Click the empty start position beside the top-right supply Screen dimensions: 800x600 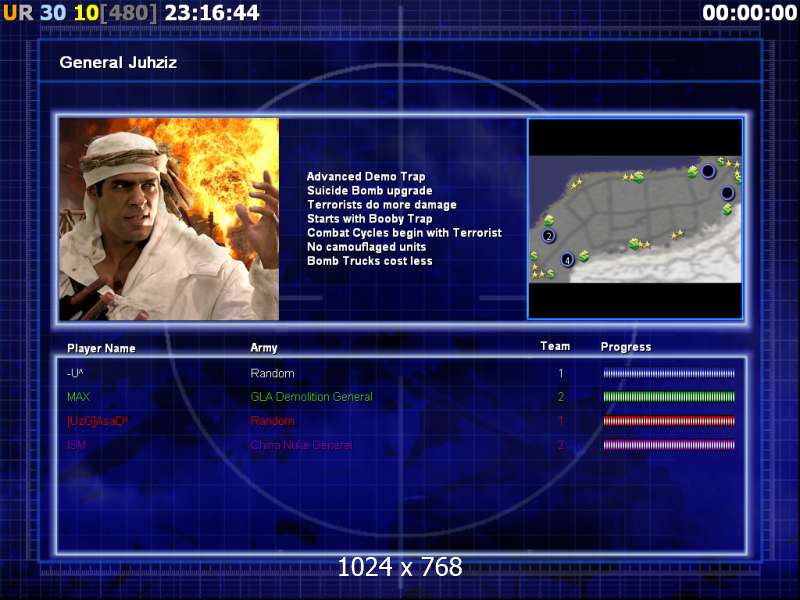[x=708, y=171]
